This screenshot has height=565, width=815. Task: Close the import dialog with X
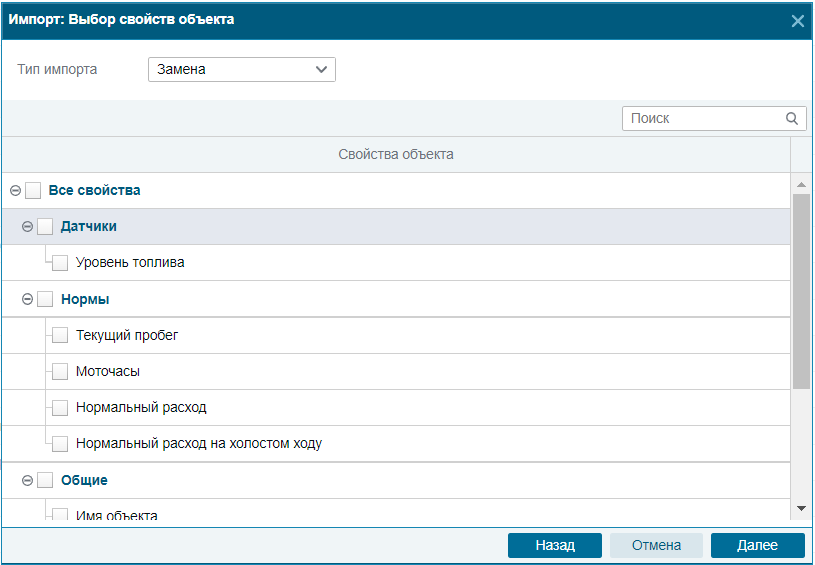pyautogui.click(x=797, y=21)
